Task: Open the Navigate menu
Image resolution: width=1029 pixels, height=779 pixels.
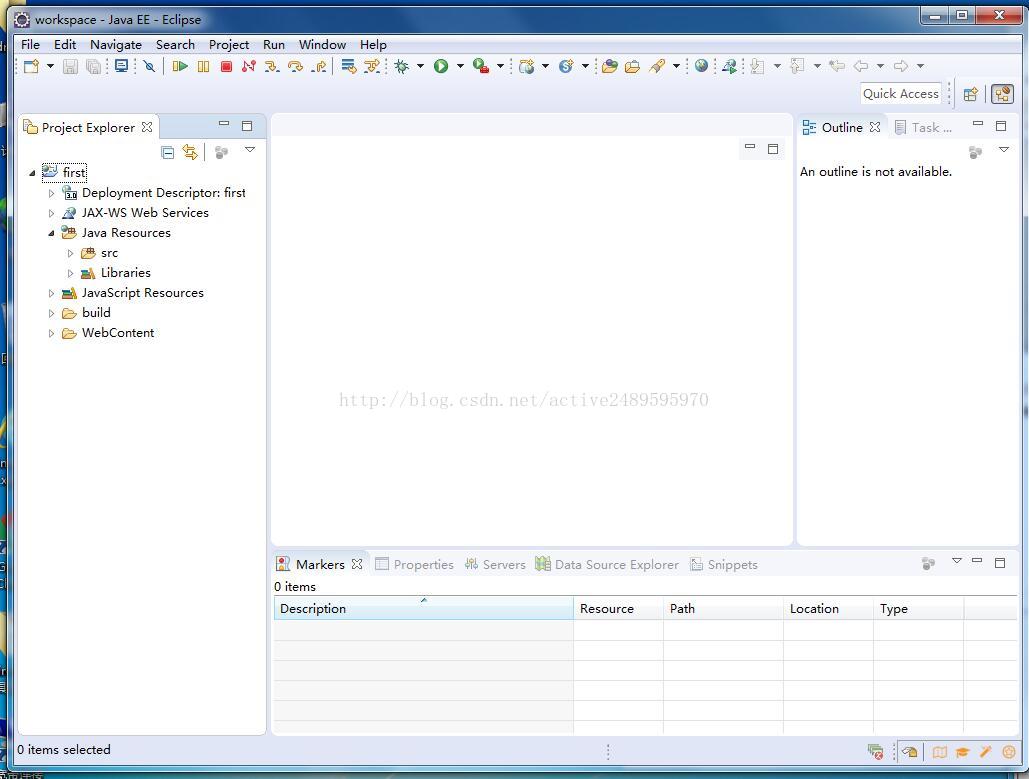Action: pos(116,45)
